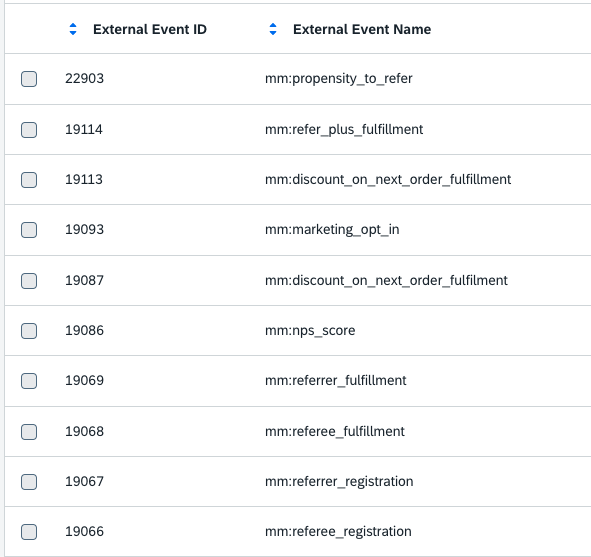The width and height of the screenshot is (591, 557).
Task: Click the mm:discount_on_next_order_fulfilment entry
Action: pyautogui.click(x=386, y=281)
